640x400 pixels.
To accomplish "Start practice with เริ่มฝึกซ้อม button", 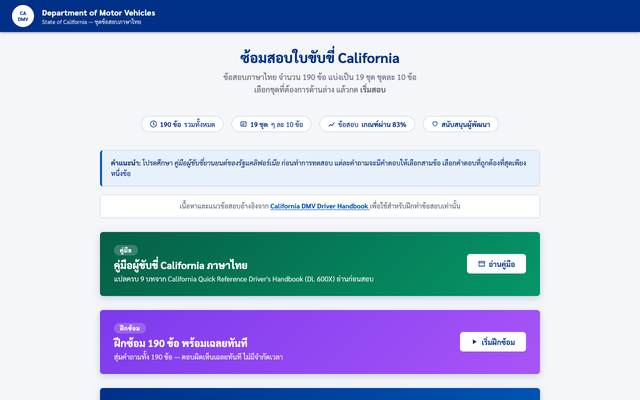I will point(493,342).
